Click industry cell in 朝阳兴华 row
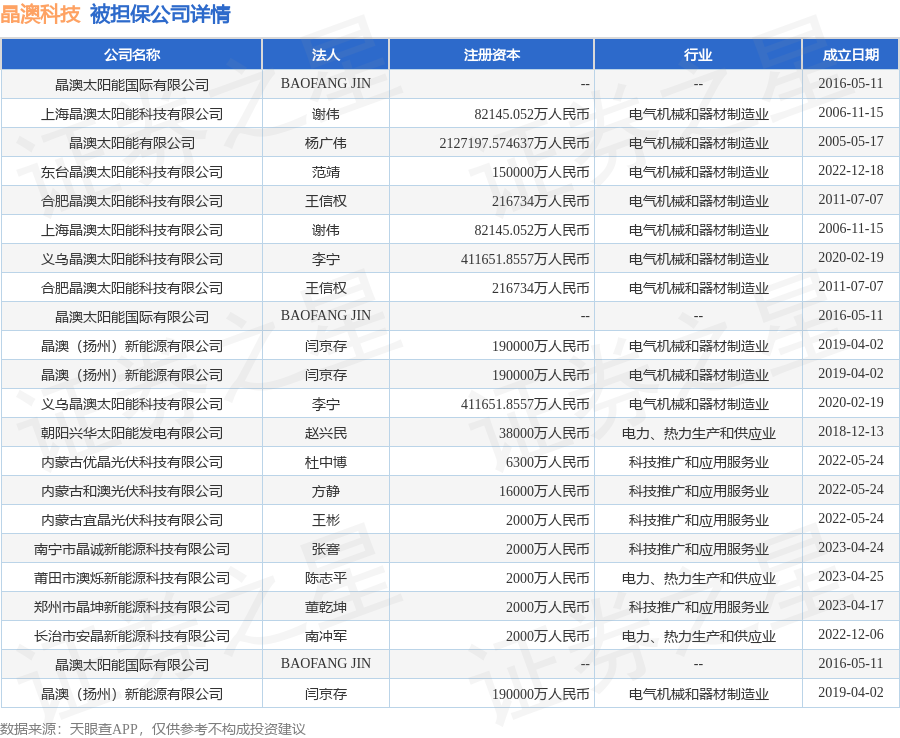 [698, 433]
